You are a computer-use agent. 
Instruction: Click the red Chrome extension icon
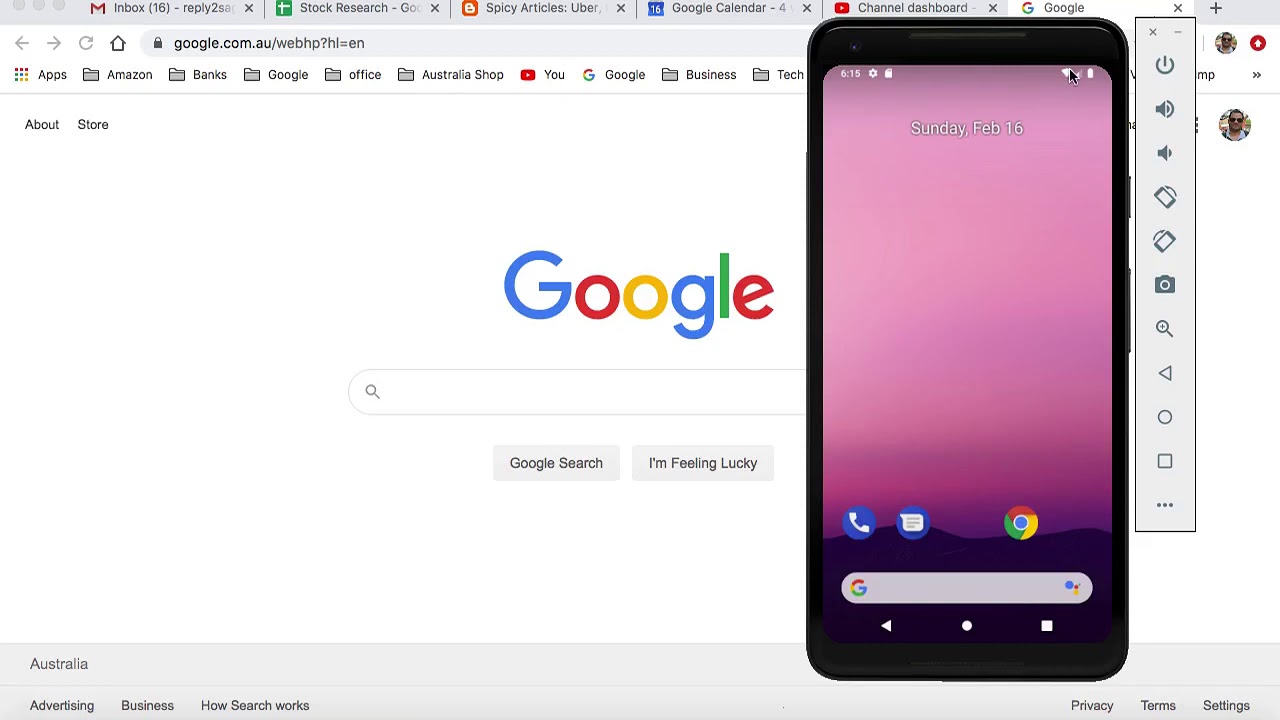pos(1258,43)
